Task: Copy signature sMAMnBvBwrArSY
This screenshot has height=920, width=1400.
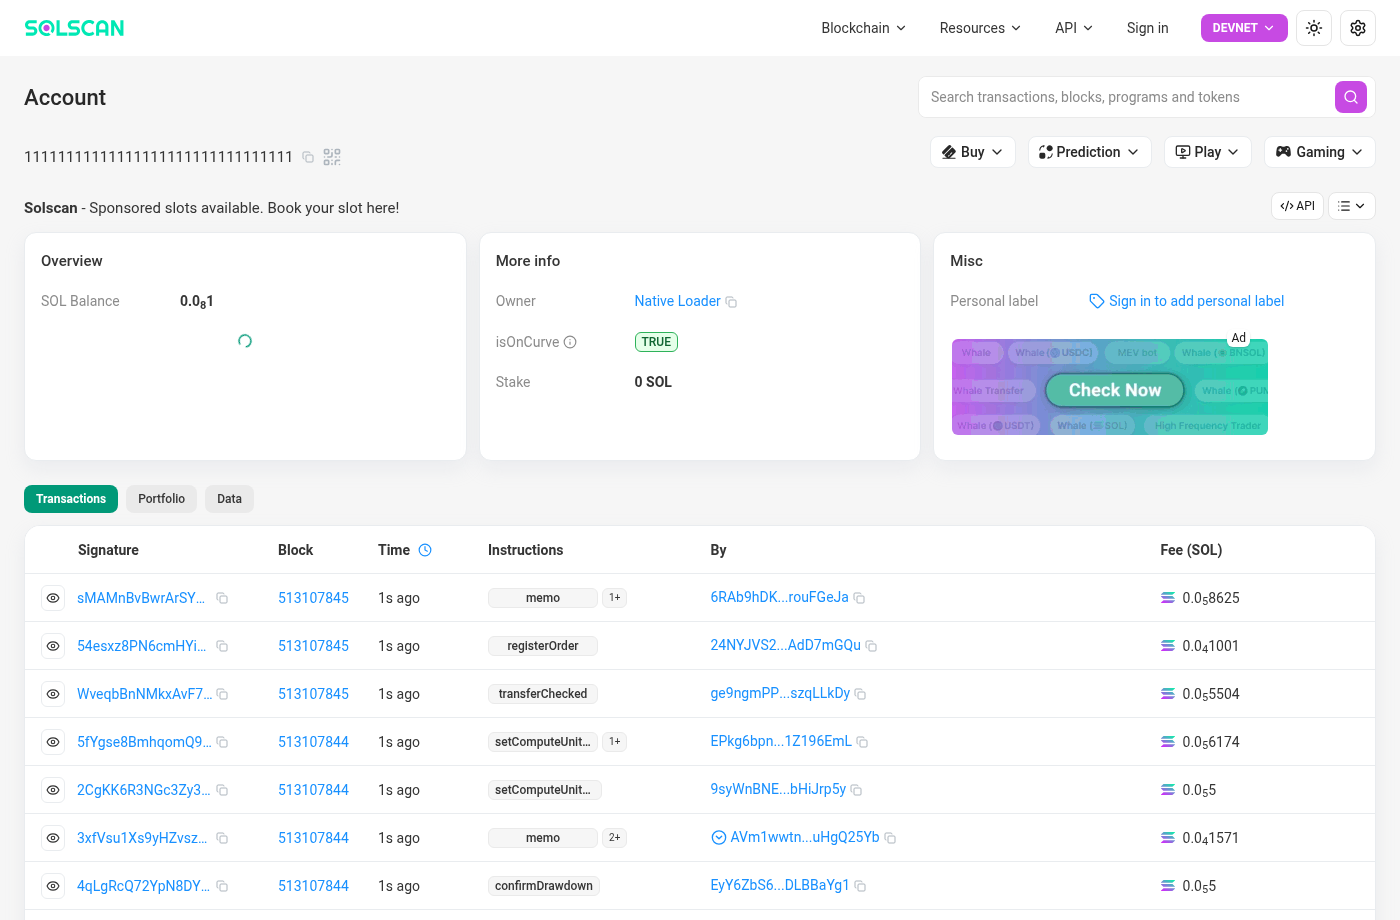Action: click(x=222, y=598)
